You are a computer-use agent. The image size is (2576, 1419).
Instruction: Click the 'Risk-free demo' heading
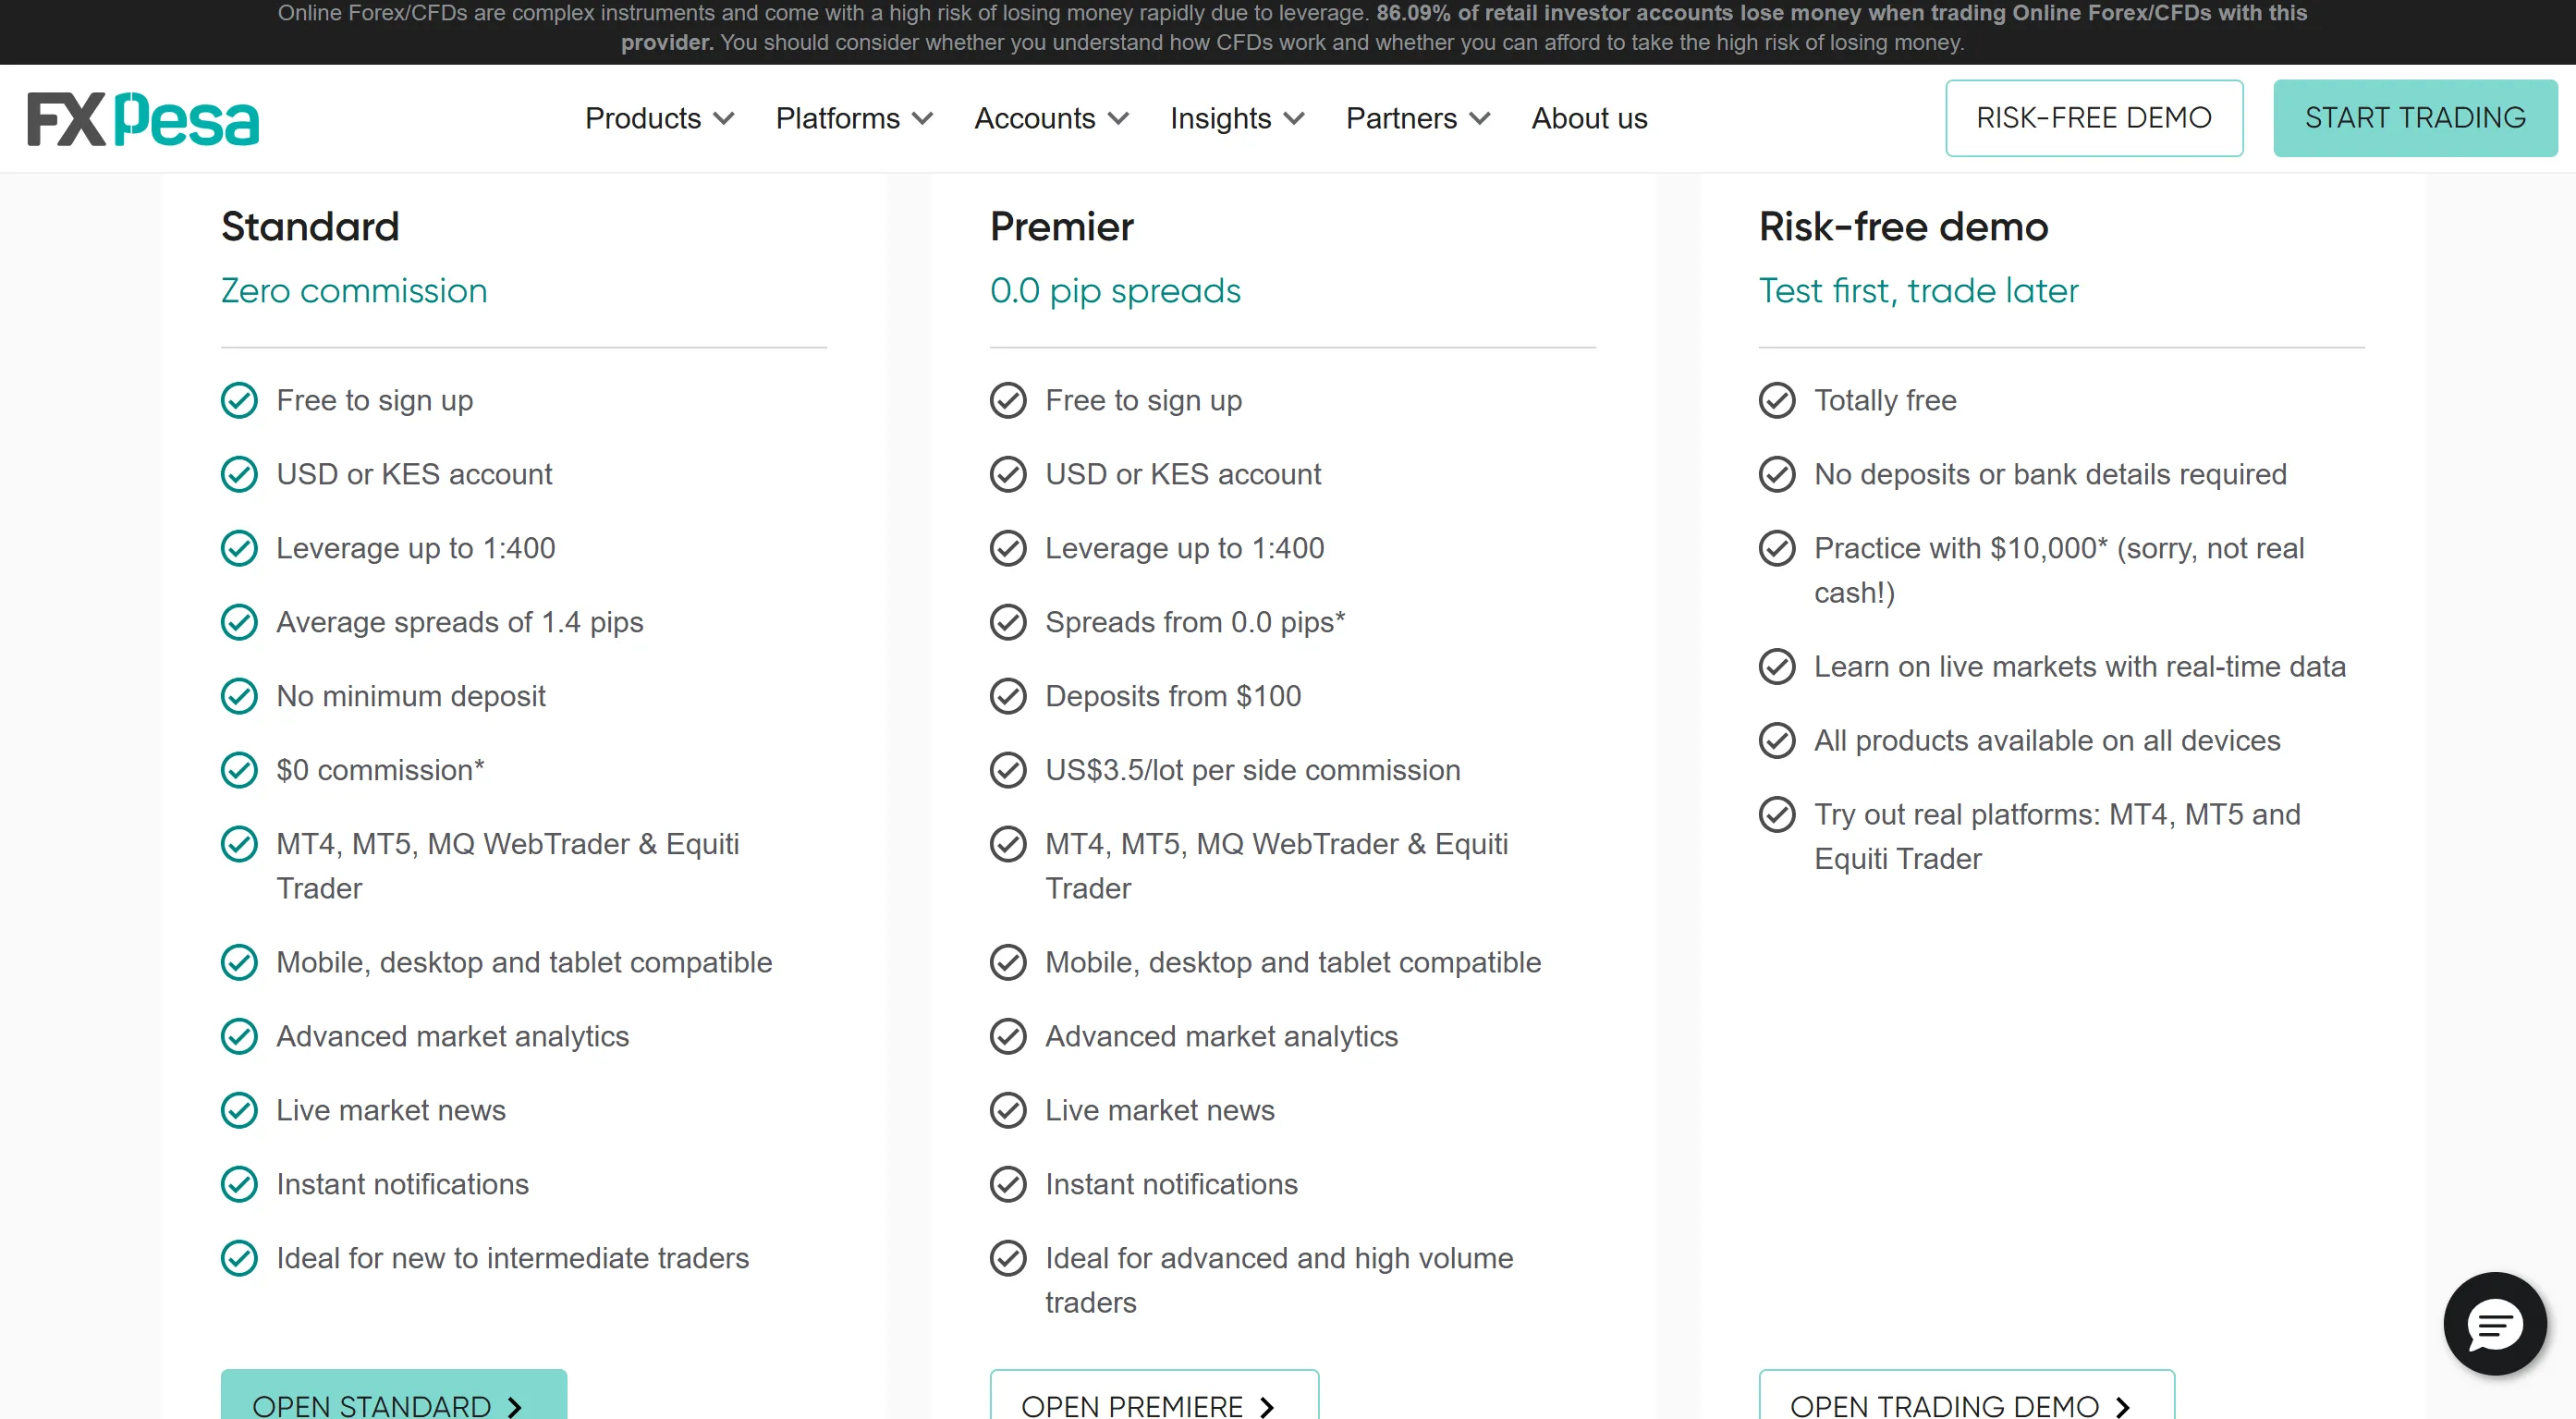[x=1903, y=227]
